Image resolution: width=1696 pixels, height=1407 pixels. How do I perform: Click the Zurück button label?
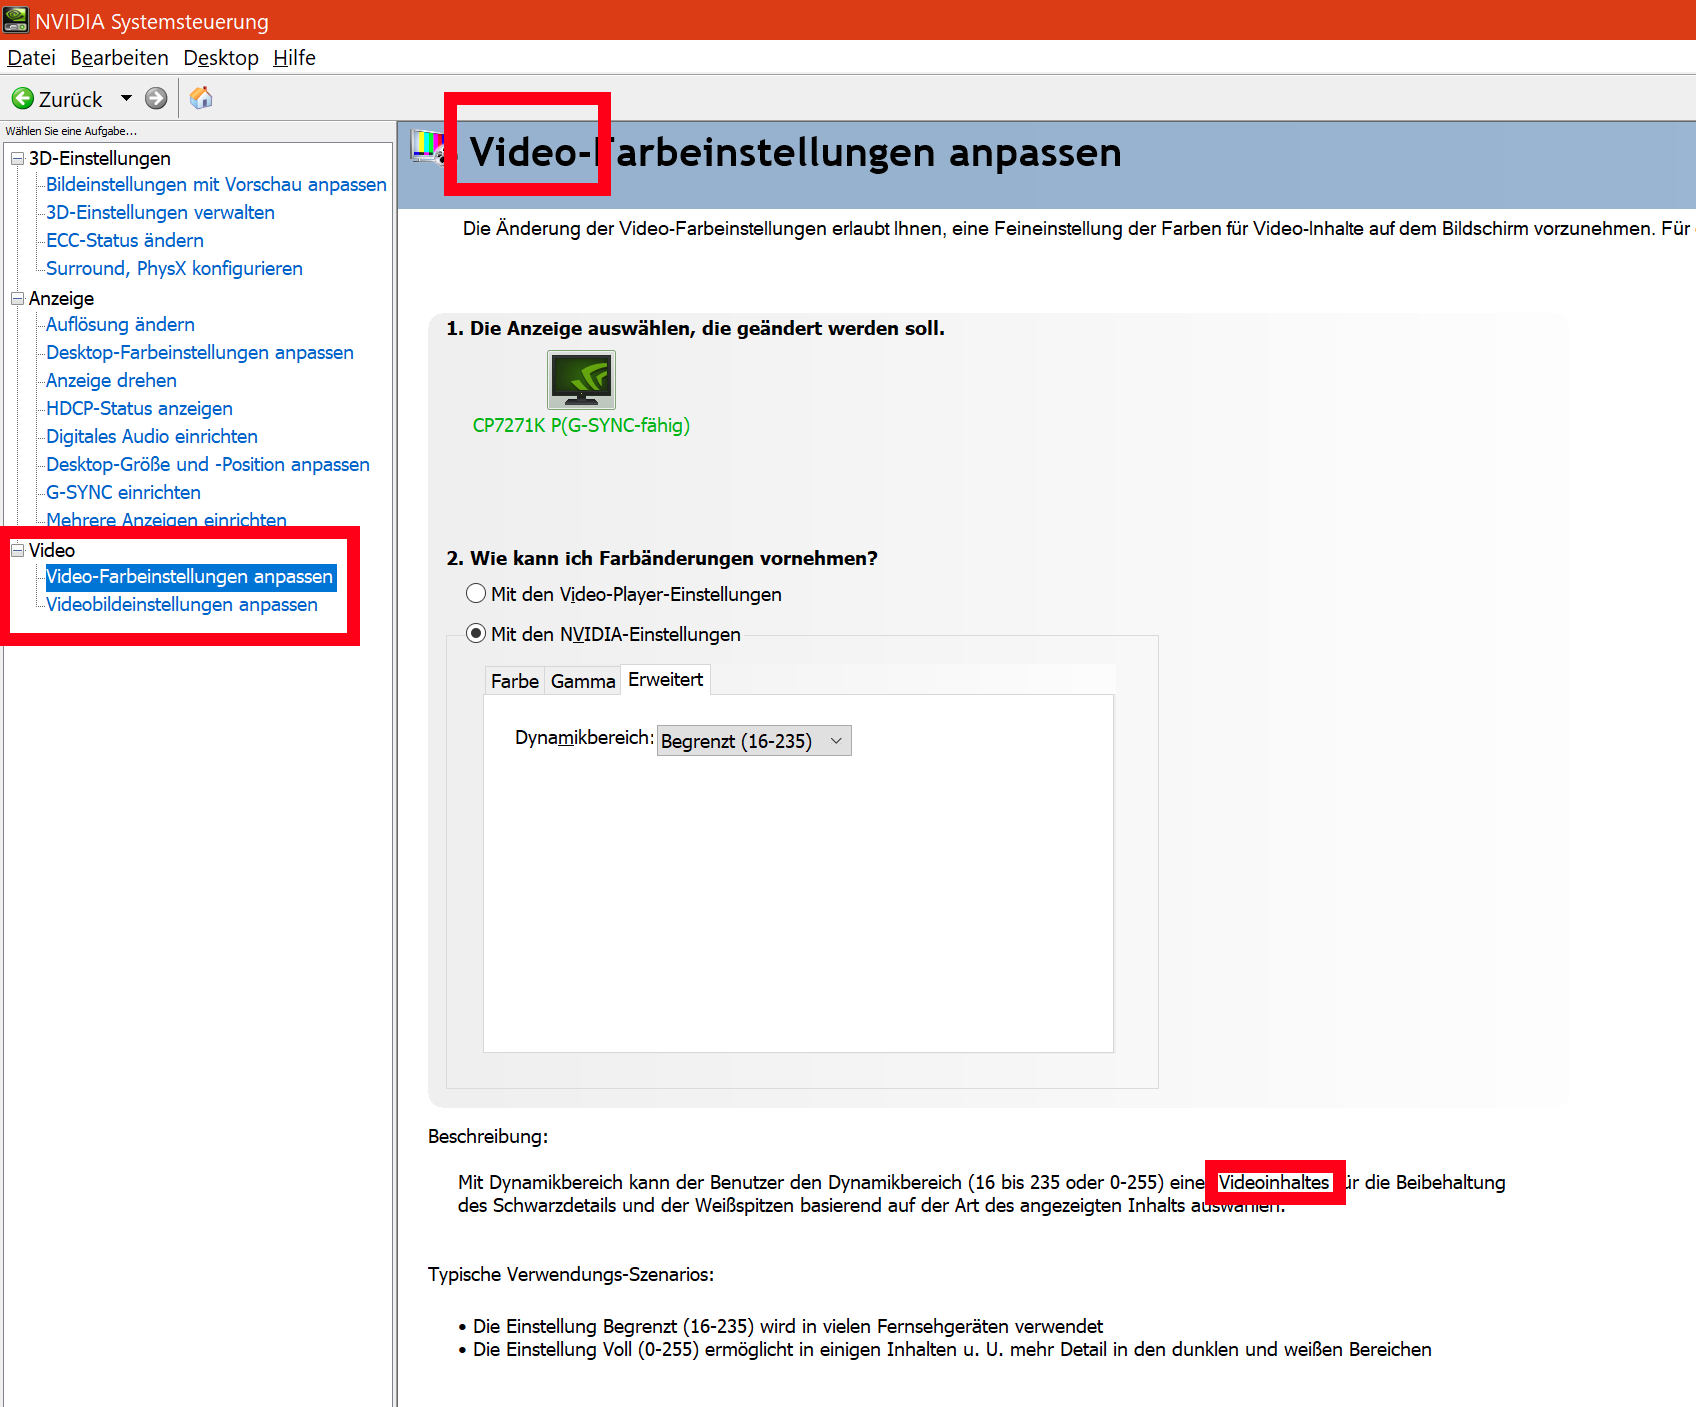click(x=70, y=99)
